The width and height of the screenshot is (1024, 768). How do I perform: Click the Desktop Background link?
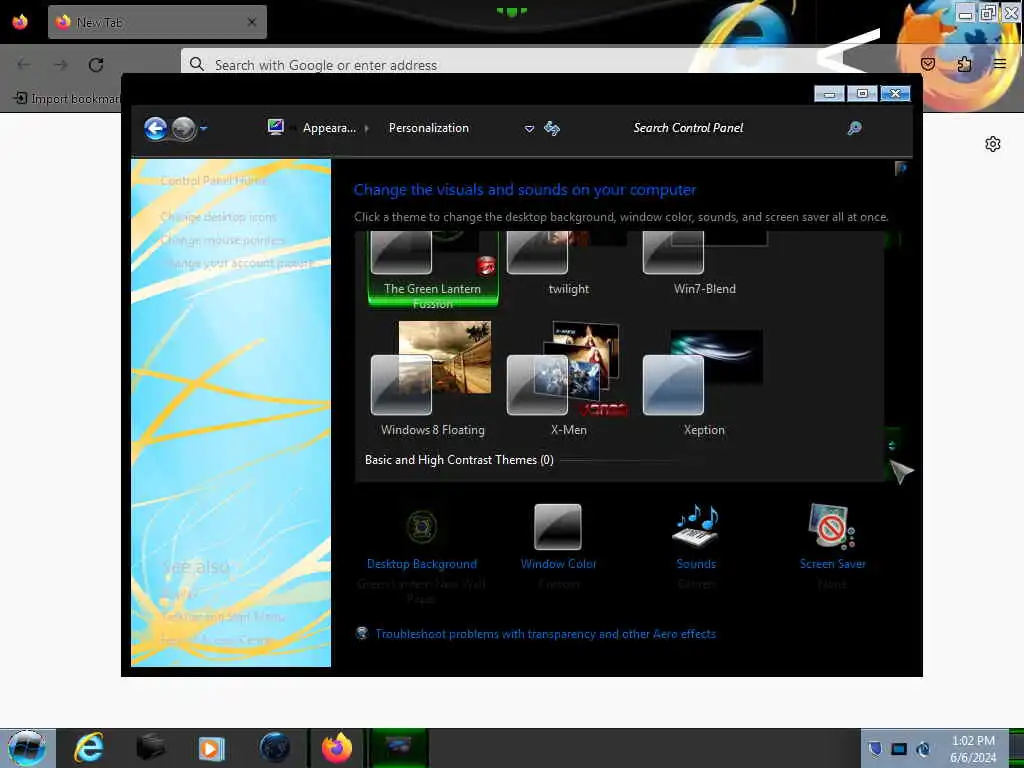click(422, 564)
